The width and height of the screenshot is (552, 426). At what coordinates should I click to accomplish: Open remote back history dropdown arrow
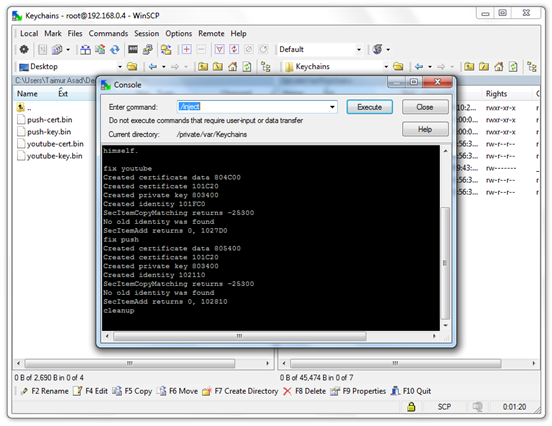(430, 67)
